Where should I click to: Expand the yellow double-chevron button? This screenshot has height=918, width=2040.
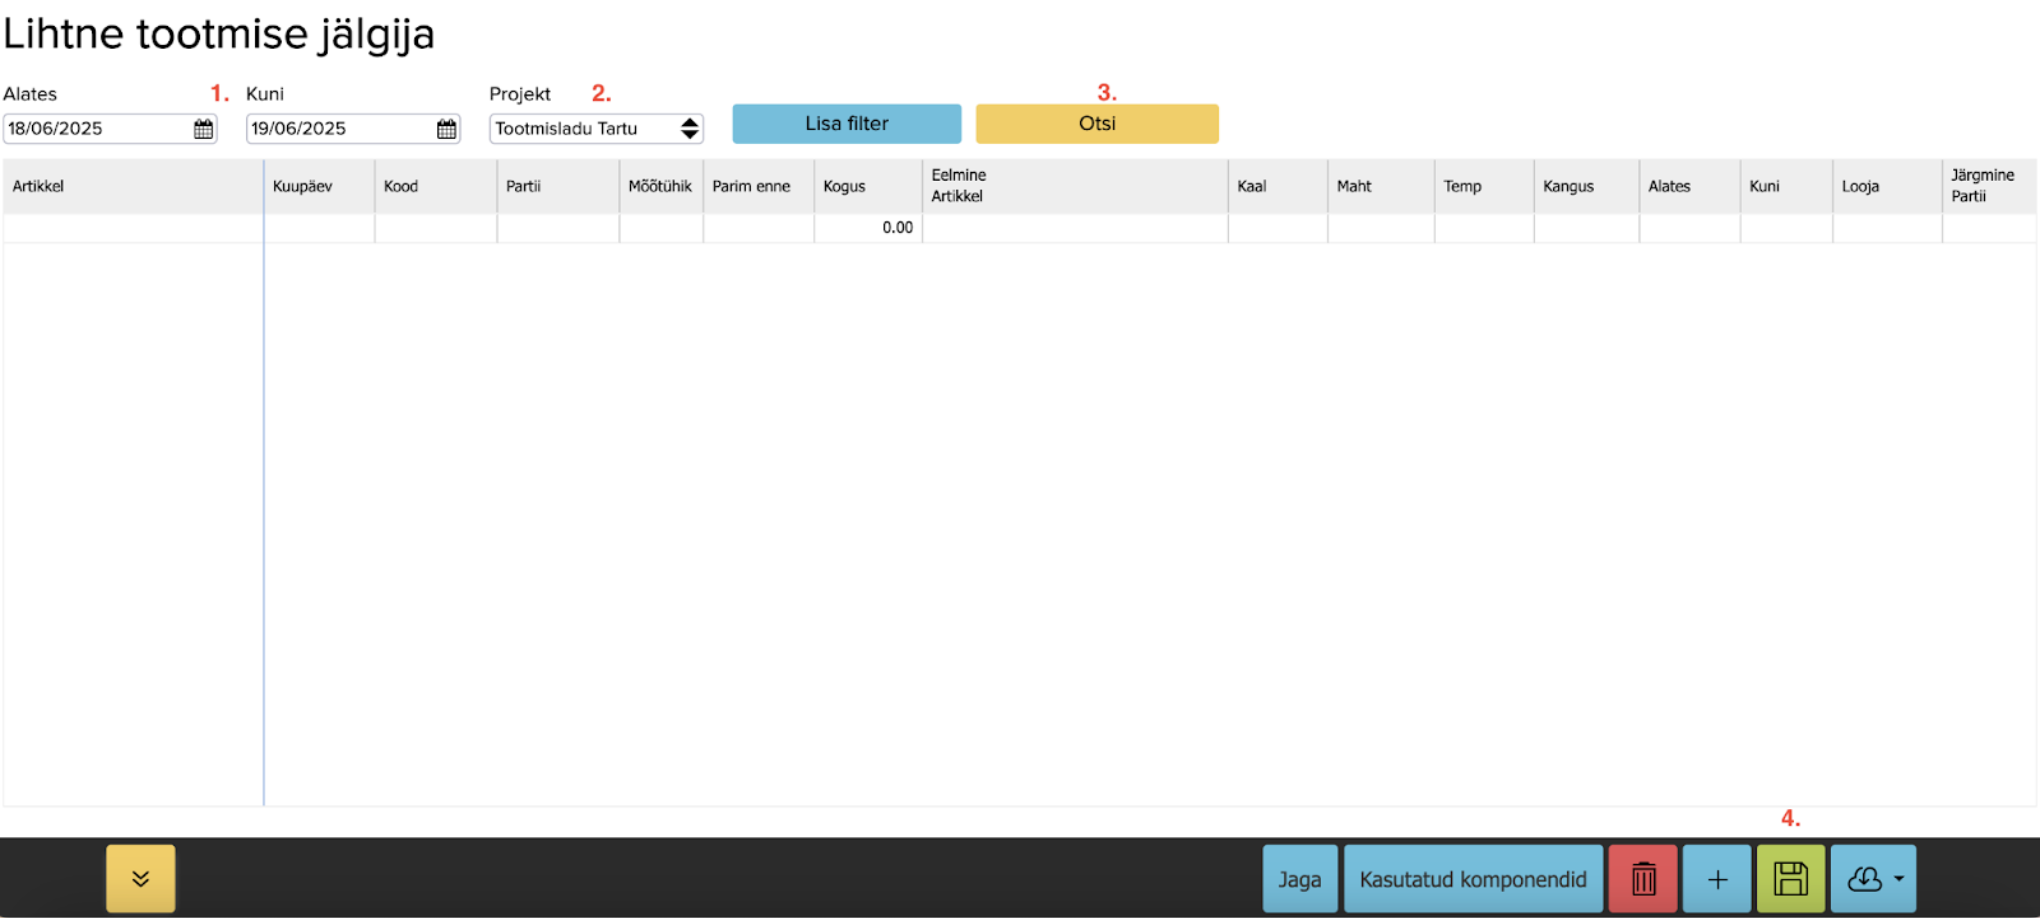pyautogui.click(x=141, y=879)
